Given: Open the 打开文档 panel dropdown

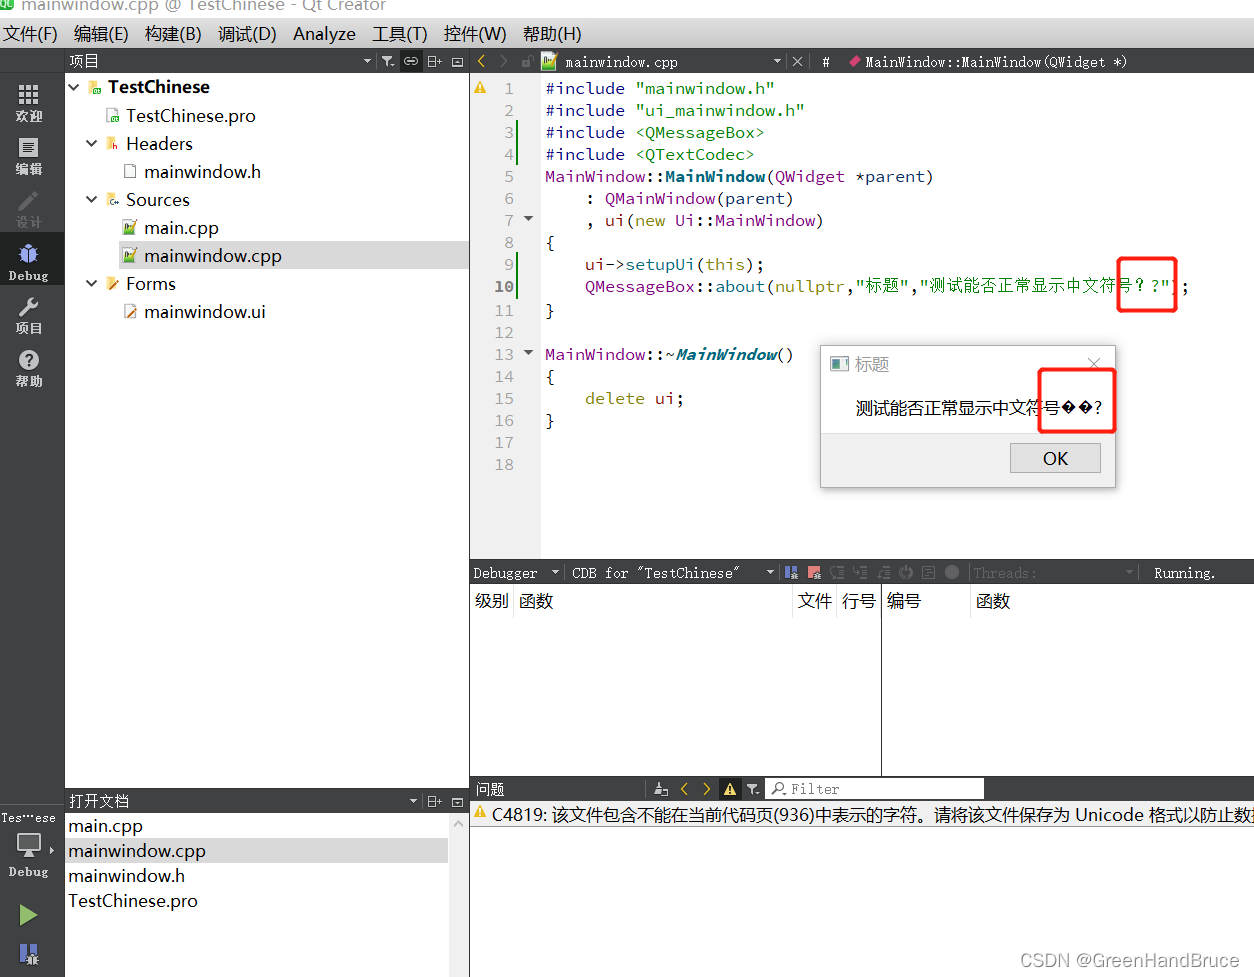Looking at the screenshot, I should point(413,801).
